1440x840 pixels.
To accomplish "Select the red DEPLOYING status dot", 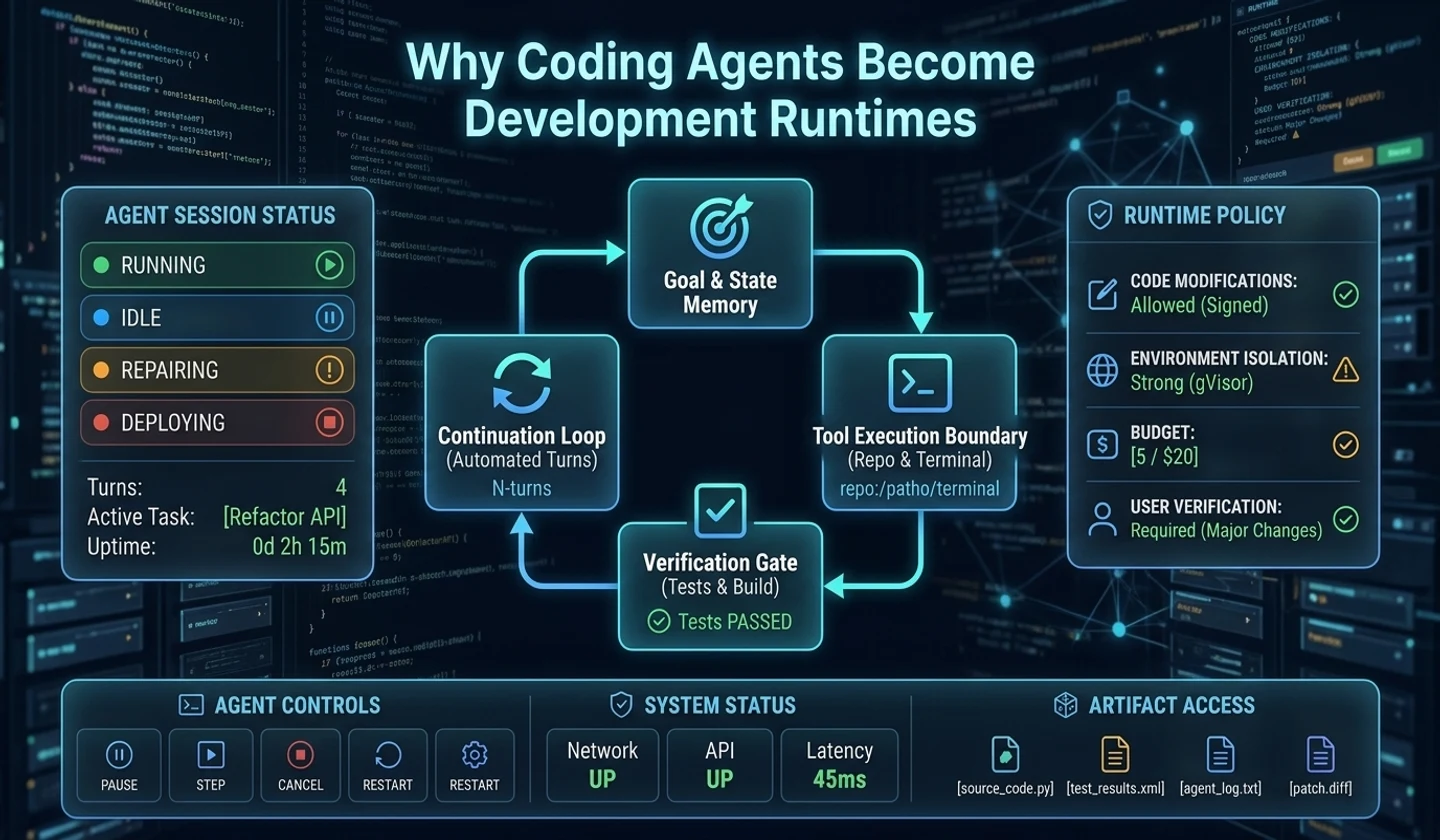I will click(100, 422).
